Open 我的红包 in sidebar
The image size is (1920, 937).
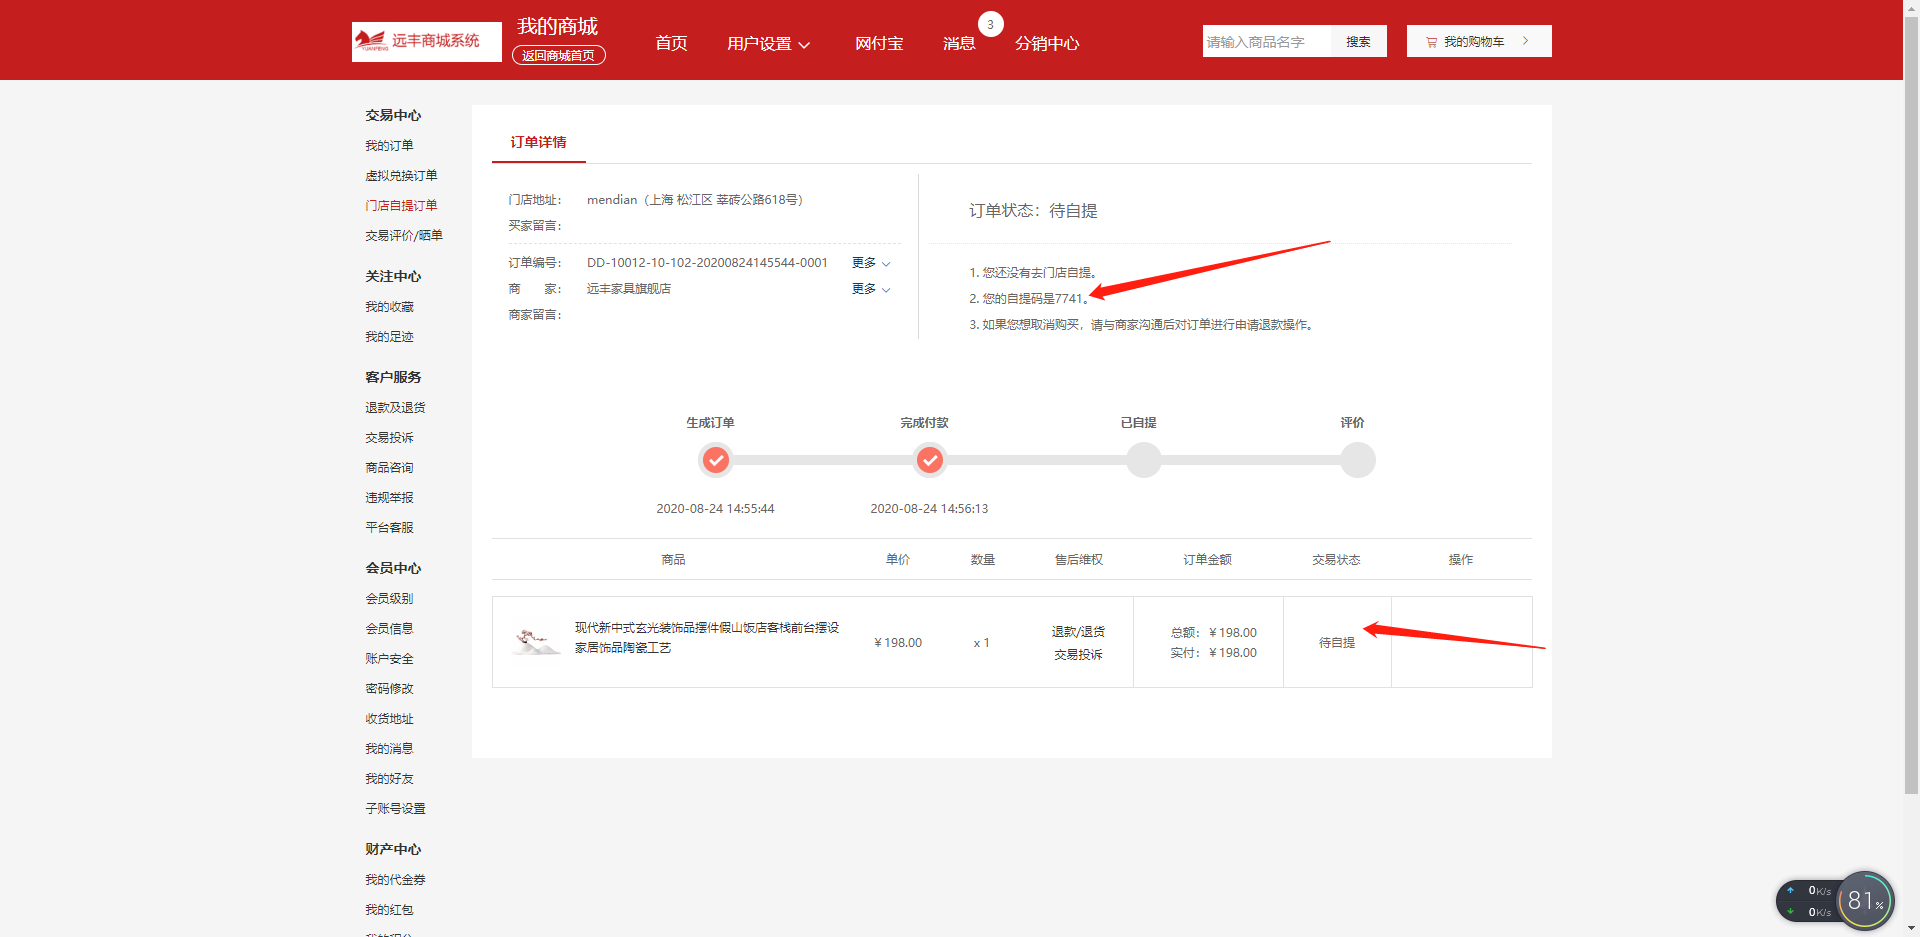coord(389,910)
